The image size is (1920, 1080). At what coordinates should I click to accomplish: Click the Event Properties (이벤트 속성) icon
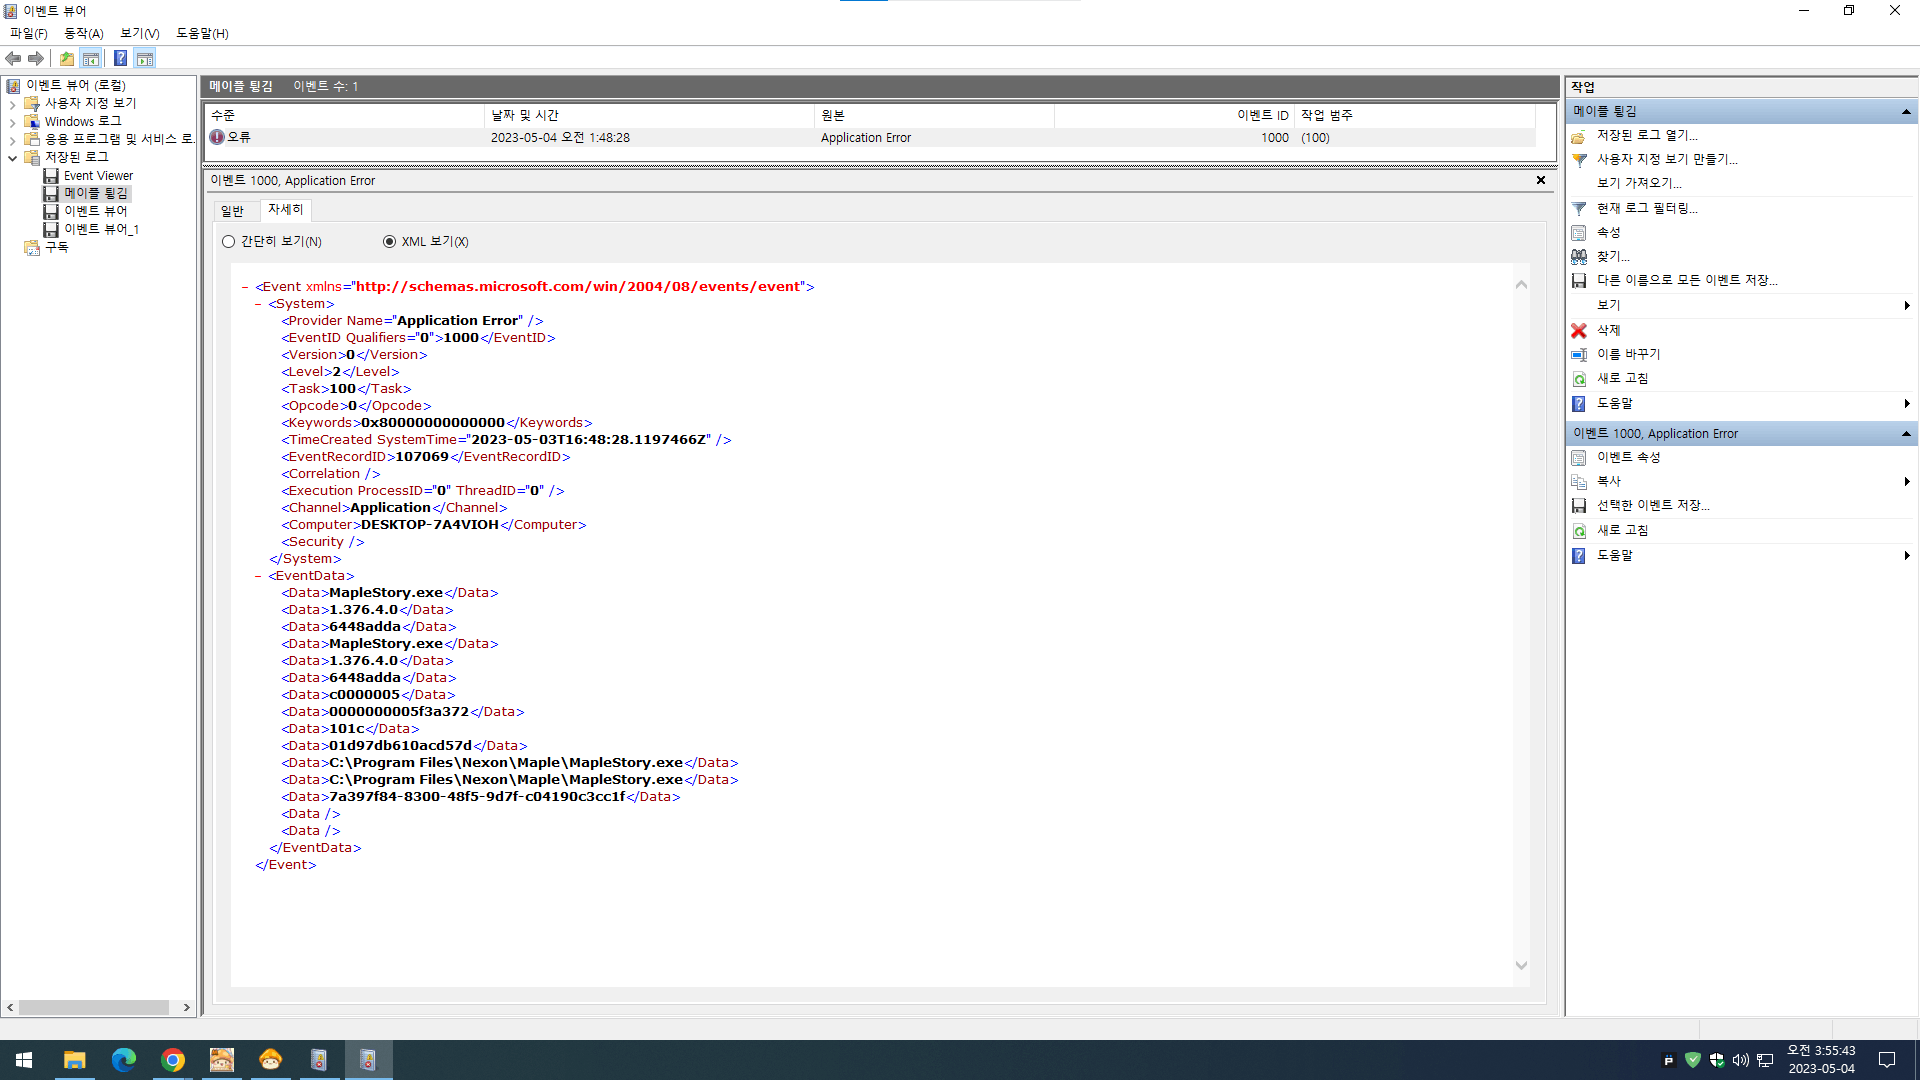pyautogui.click(x=1579, y=458)
